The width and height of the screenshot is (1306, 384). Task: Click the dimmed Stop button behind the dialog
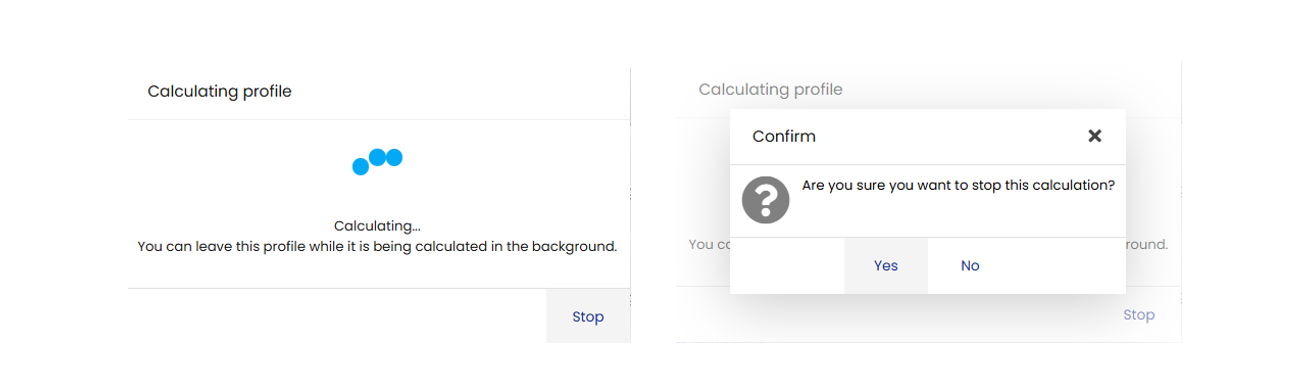1139,314
